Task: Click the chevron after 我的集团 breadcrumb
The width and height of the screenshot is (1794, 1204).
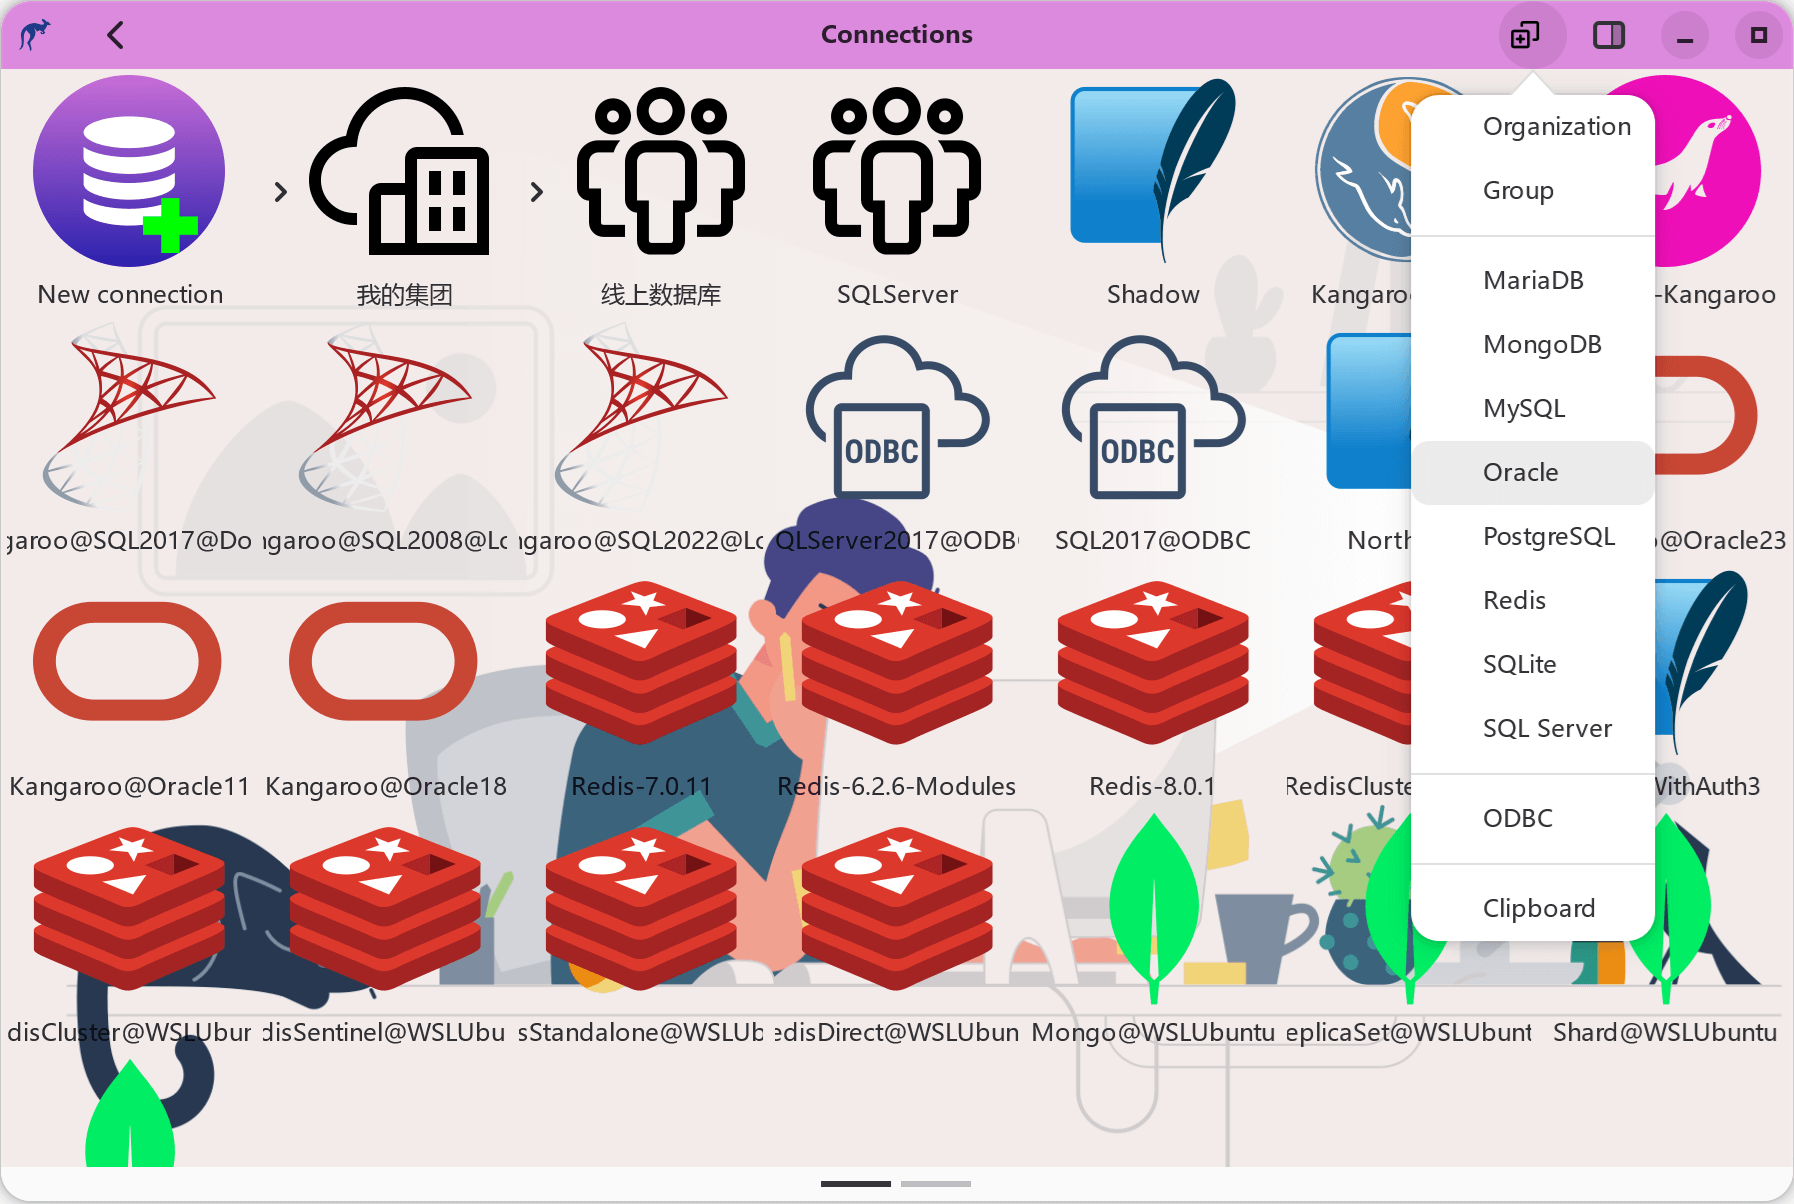Action: point(537,191)
